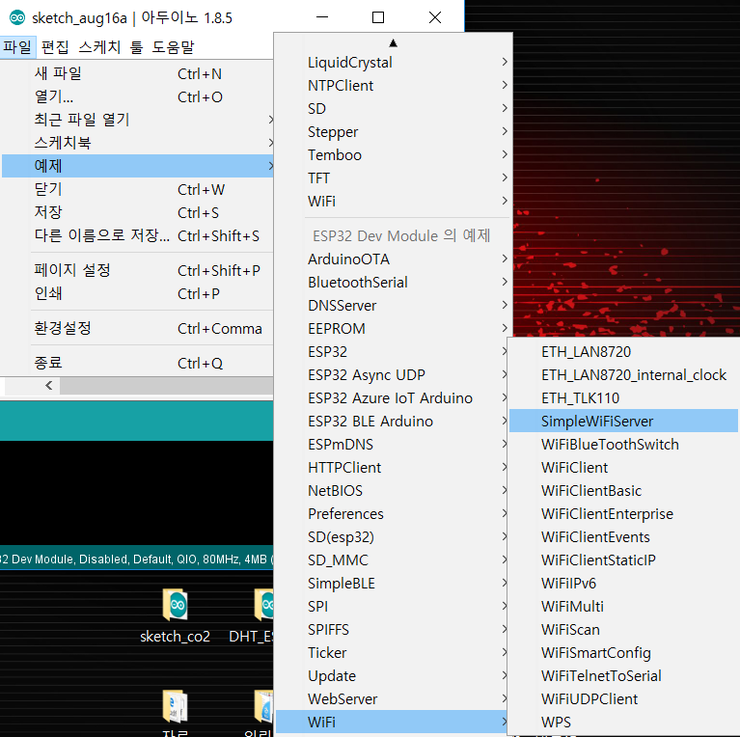Click Arduino logo in title bar
This screenshot has height=737, width=740.
tap(17, 17)
